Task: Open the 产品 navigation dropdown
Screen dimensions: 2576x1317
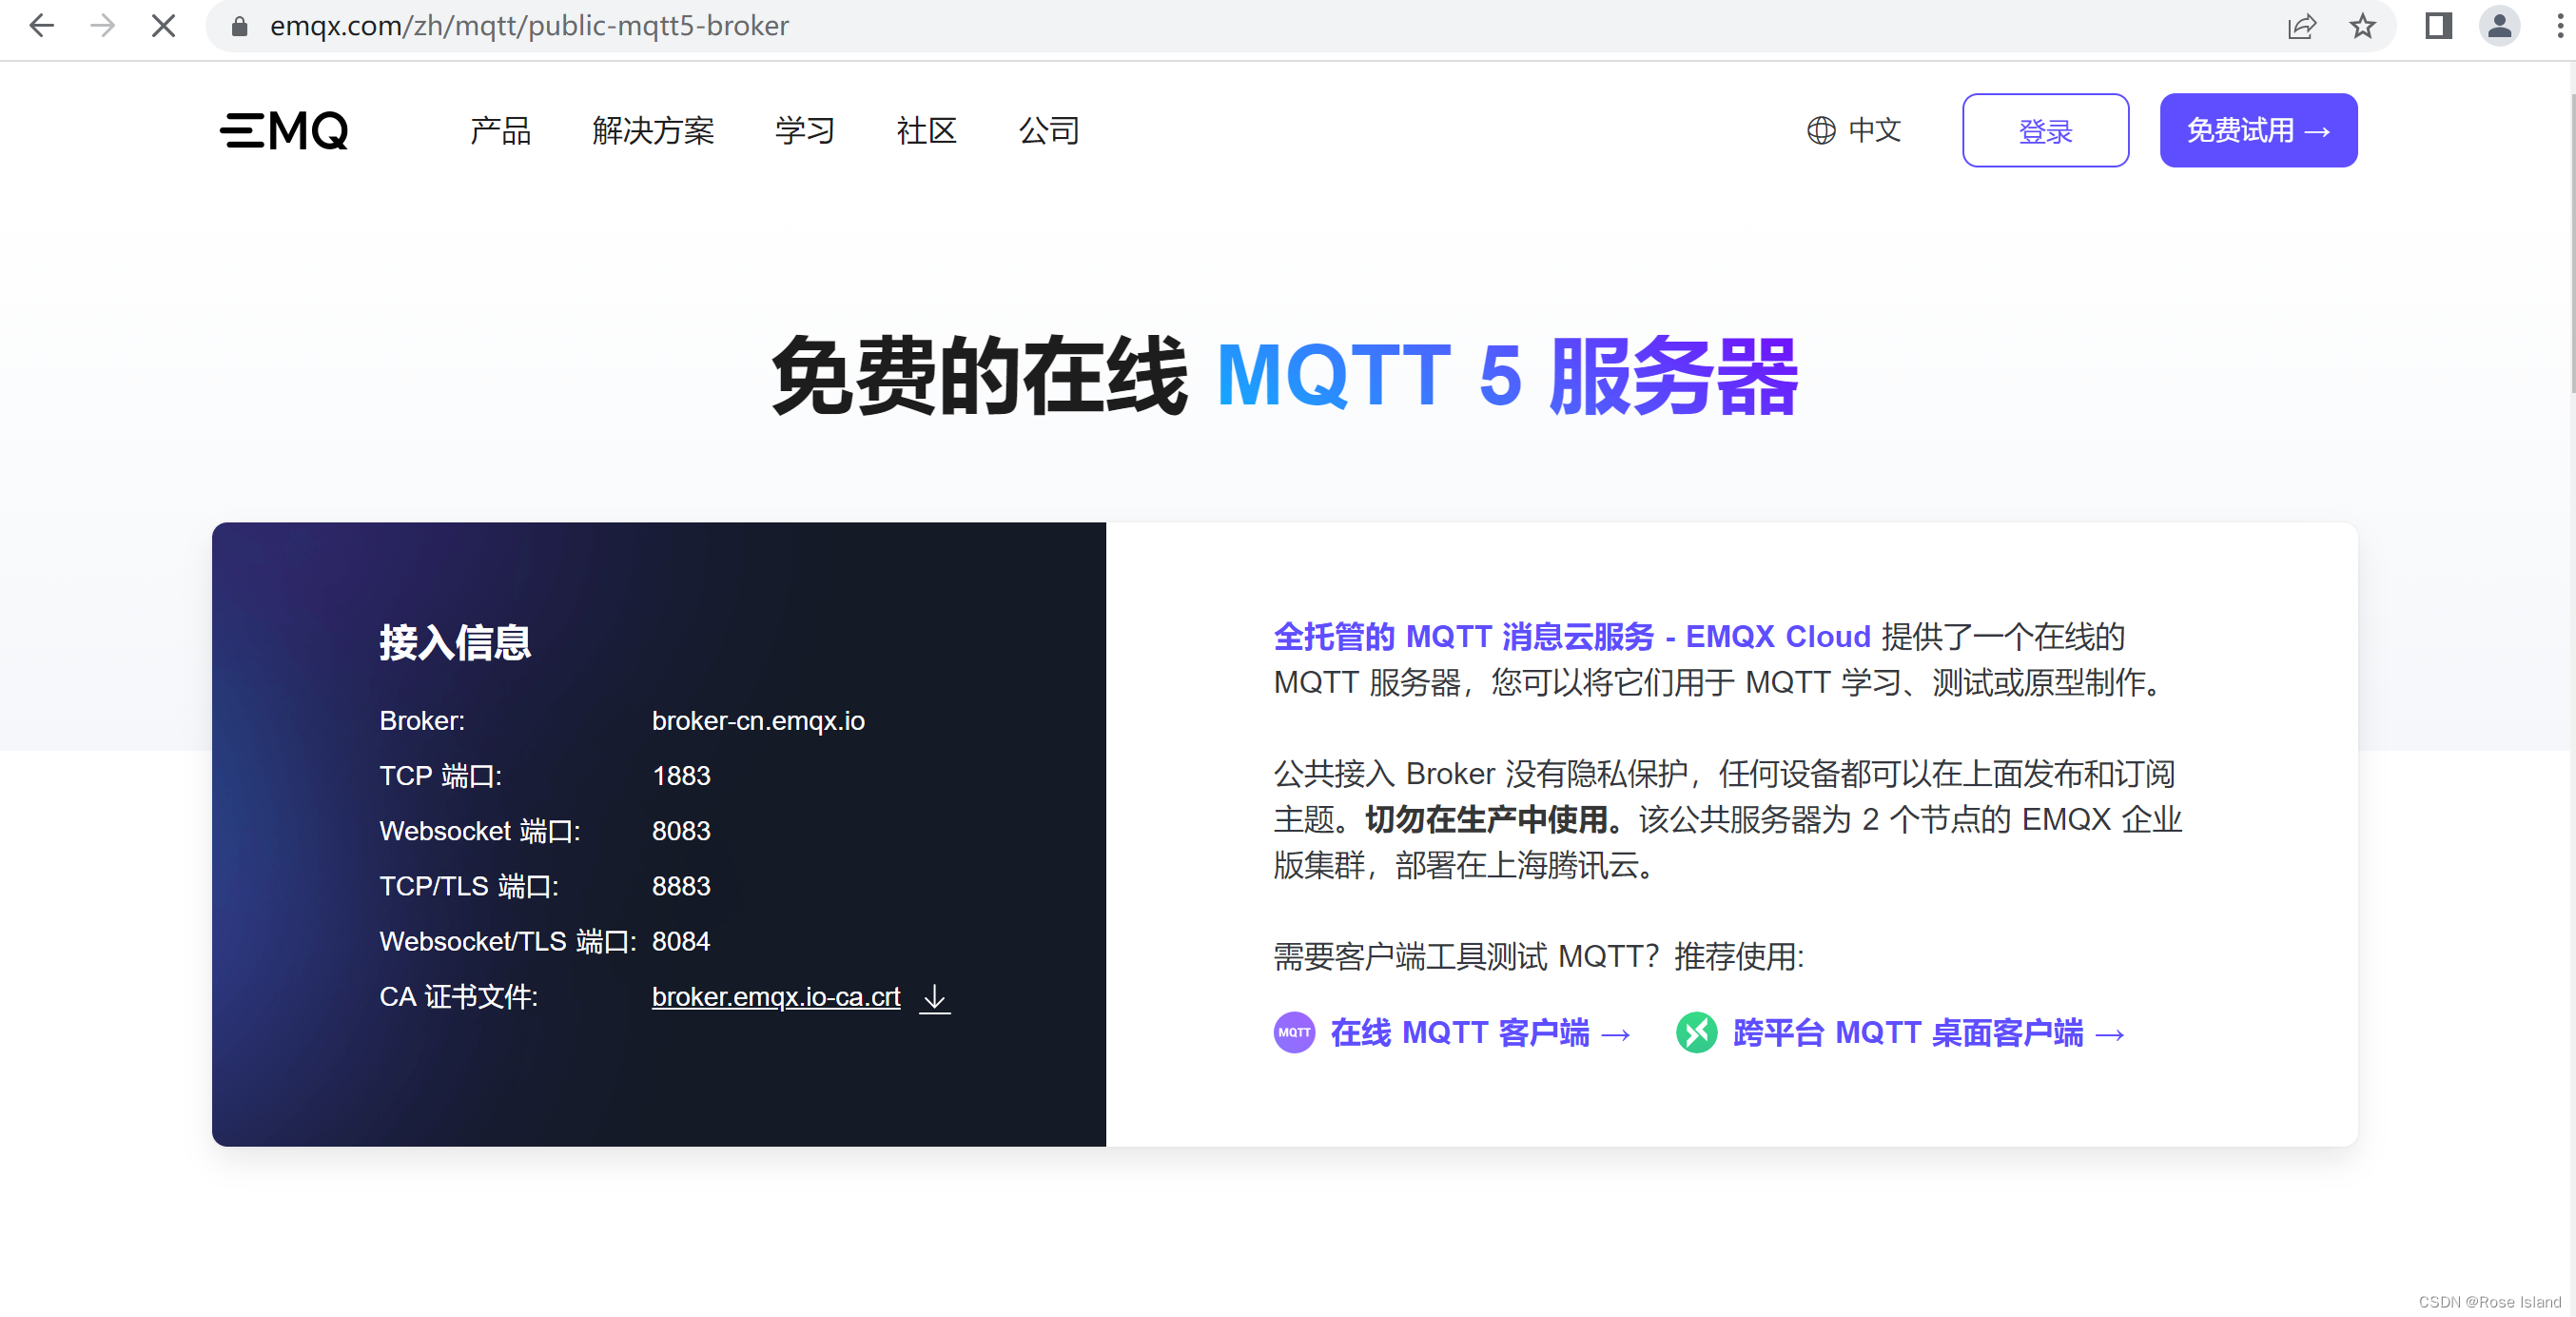Action: [500, 130]
